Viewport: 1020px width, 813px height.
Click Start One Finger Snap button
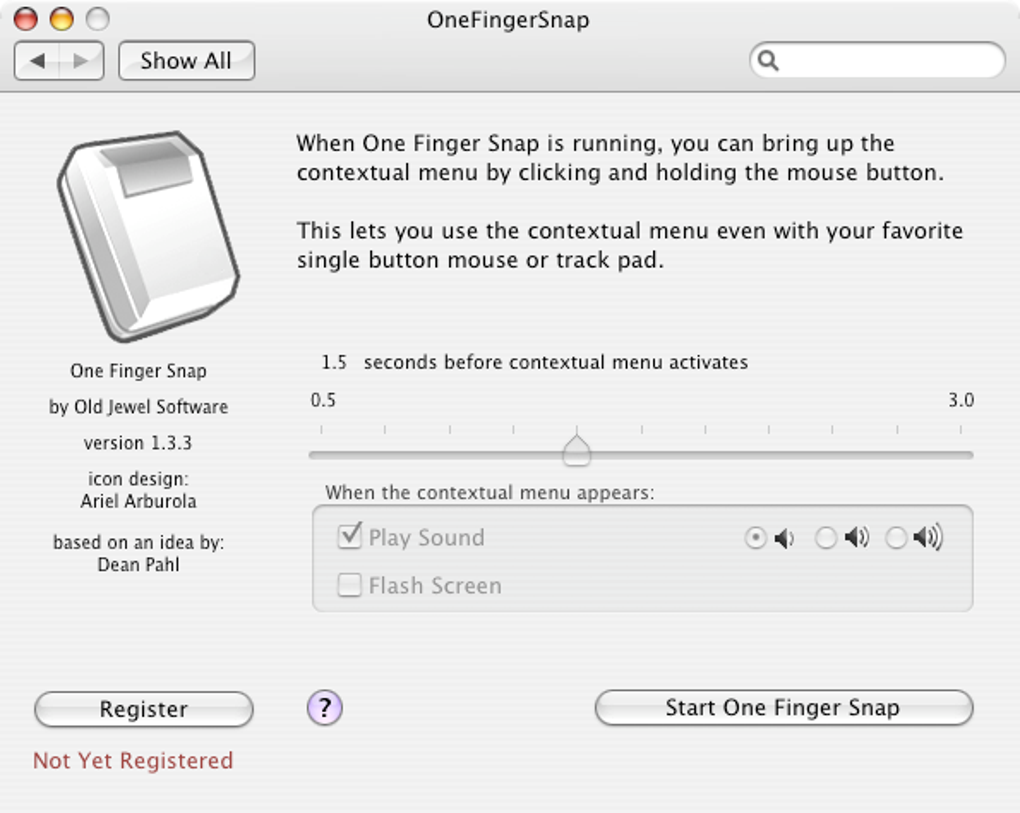coord(783,708)
